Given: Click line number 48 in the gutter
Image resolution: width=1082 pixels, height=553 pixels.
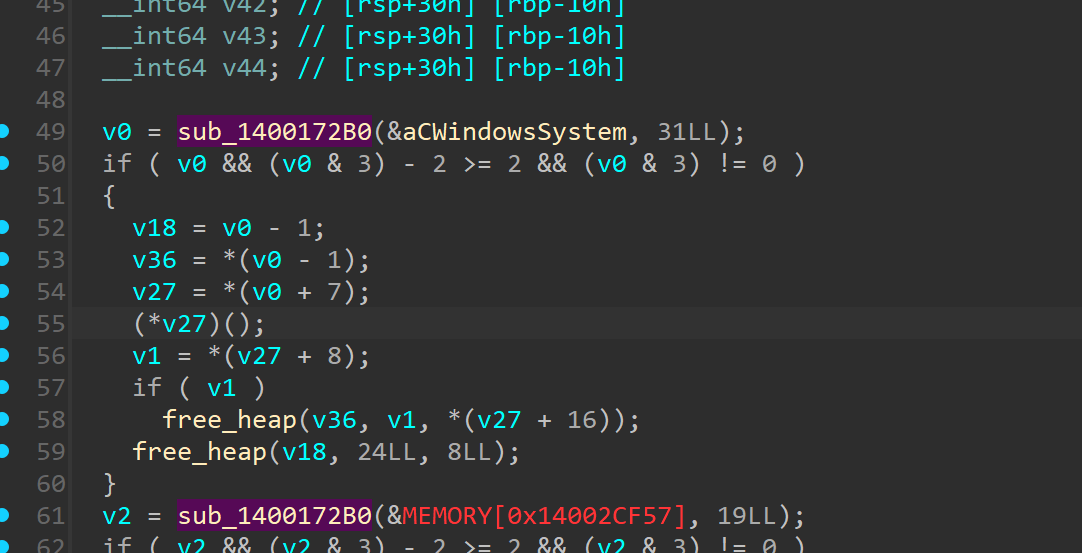Looking at the screenshot, I should click(x=50, y=100).
